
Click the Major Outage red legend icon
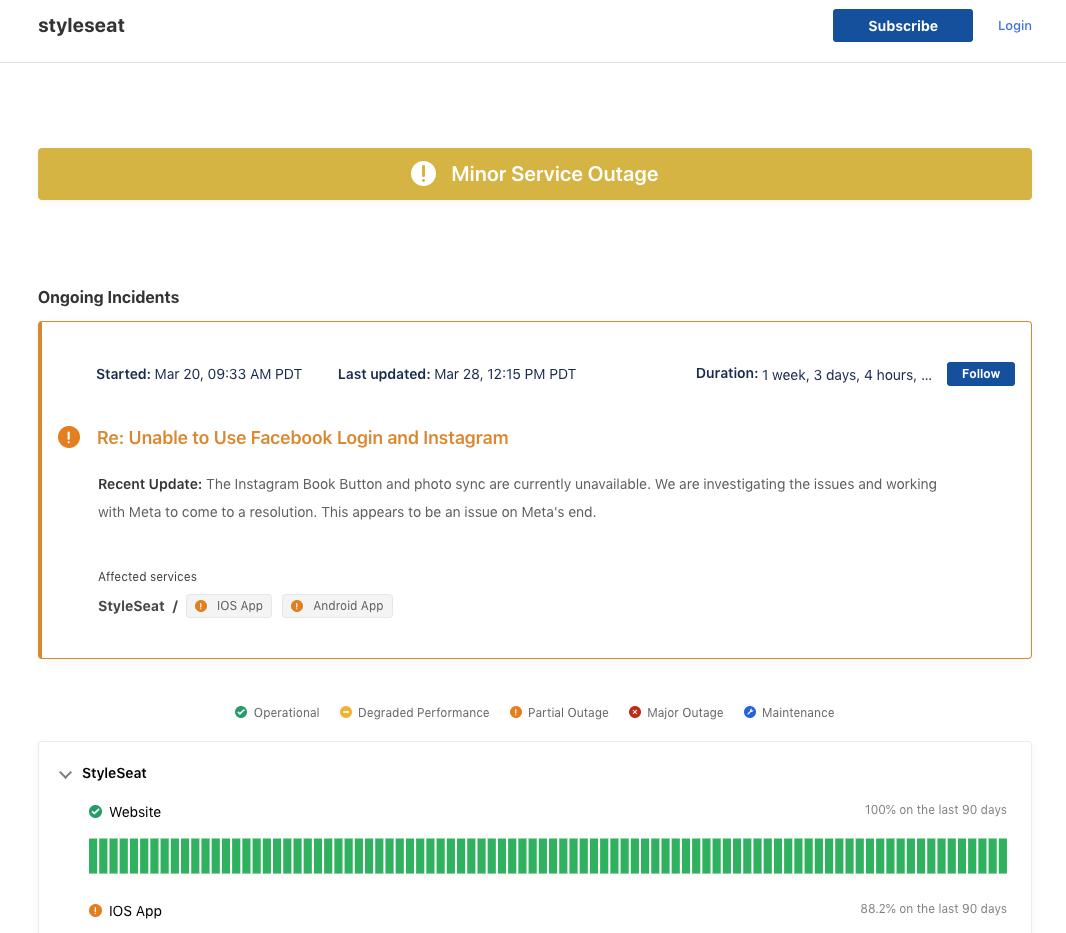pos(634,712)
